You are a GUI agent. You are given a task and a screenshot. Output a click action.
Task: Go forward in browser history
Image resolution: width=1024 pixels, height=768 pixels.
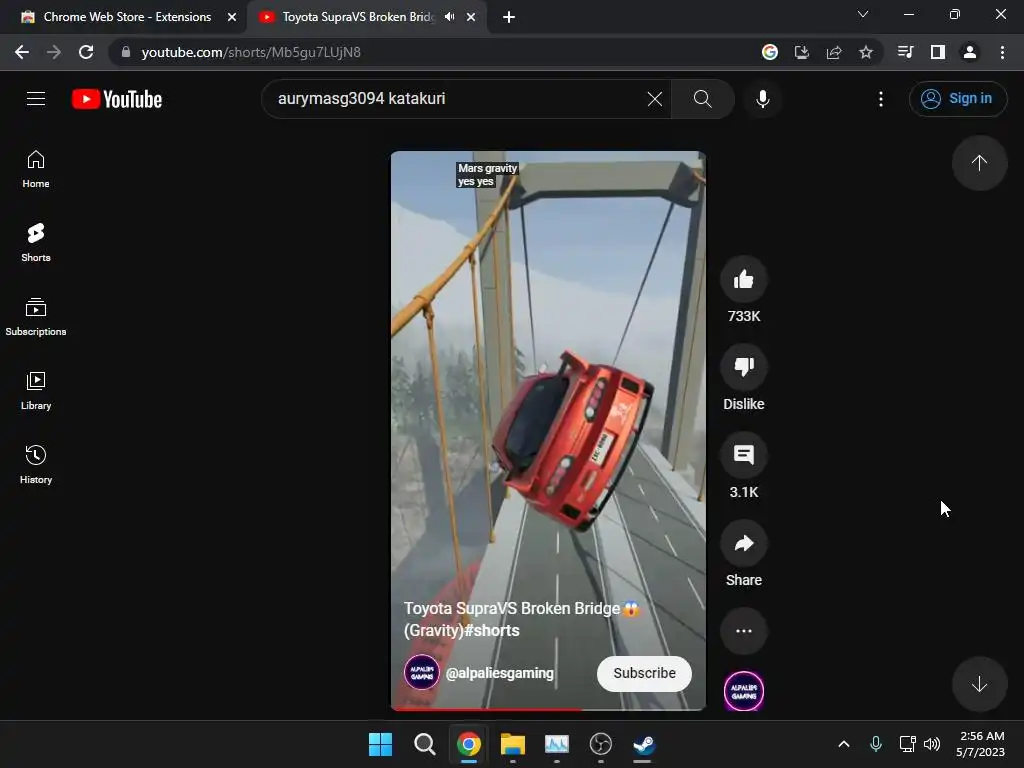(54, 52)
